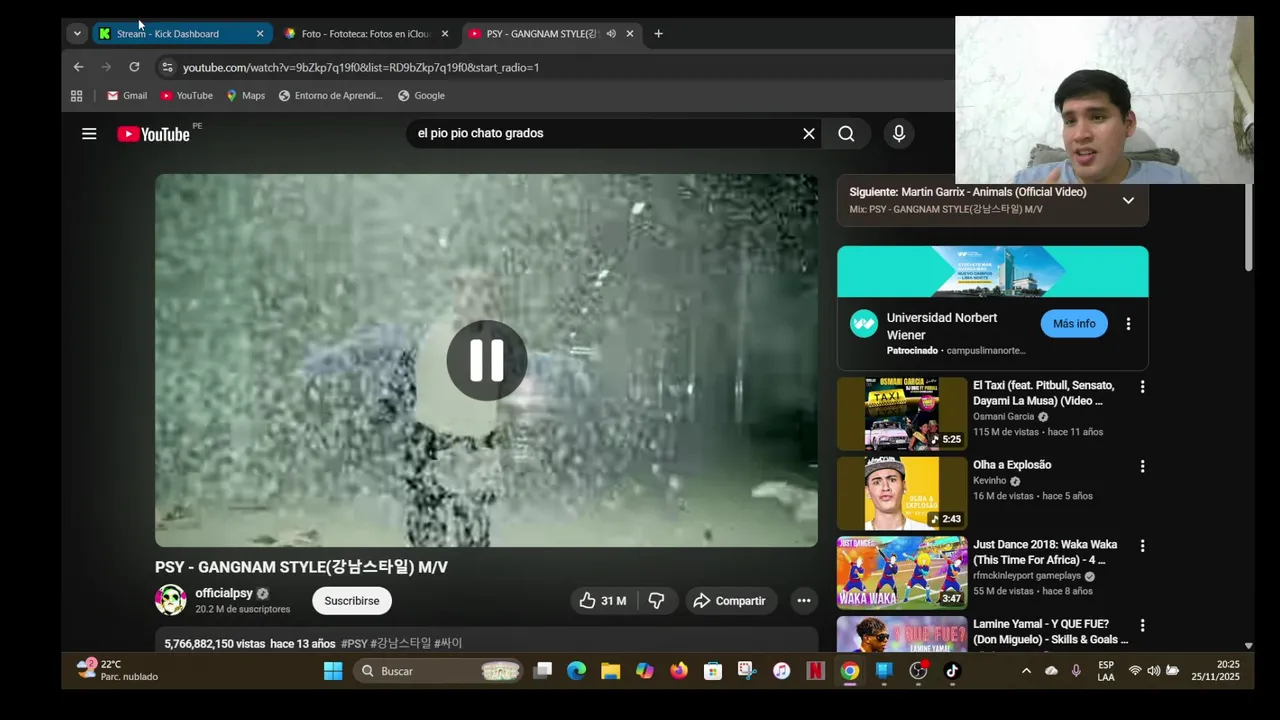Open options for Universidad Norbert Wiener ad
The height and width of the screenshot is (720, 1280).
click(1128, 324)
